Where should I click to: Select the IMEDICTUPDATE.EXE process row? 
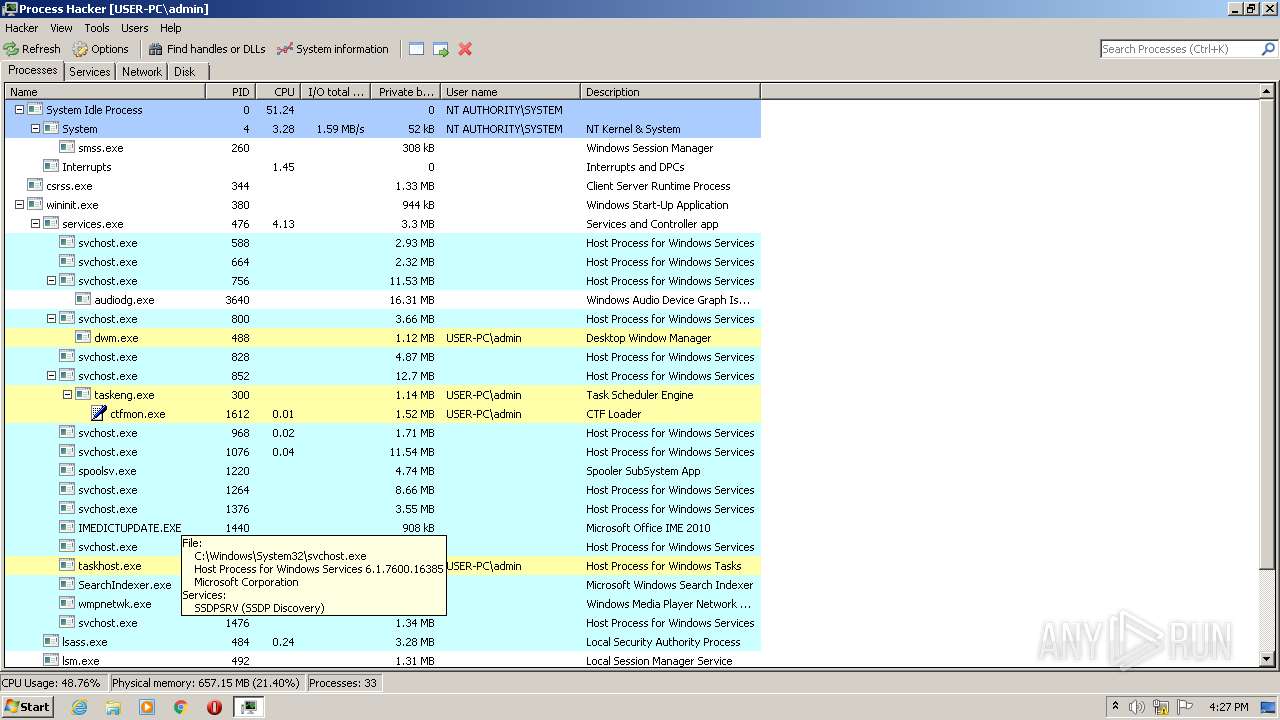383,528
